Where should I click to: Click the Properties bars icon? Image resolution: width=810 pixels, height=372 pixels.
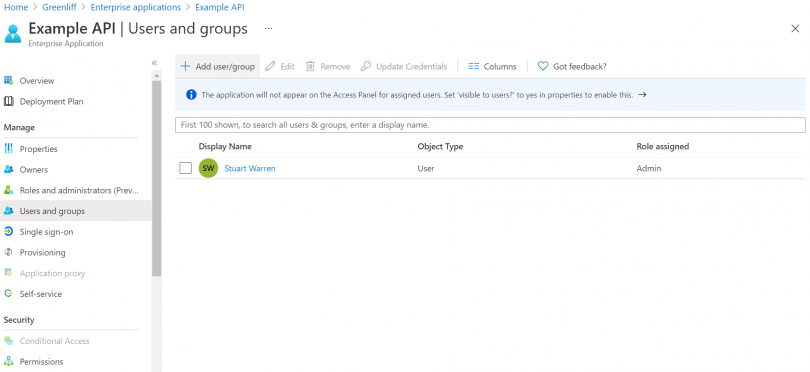(8, 149)
